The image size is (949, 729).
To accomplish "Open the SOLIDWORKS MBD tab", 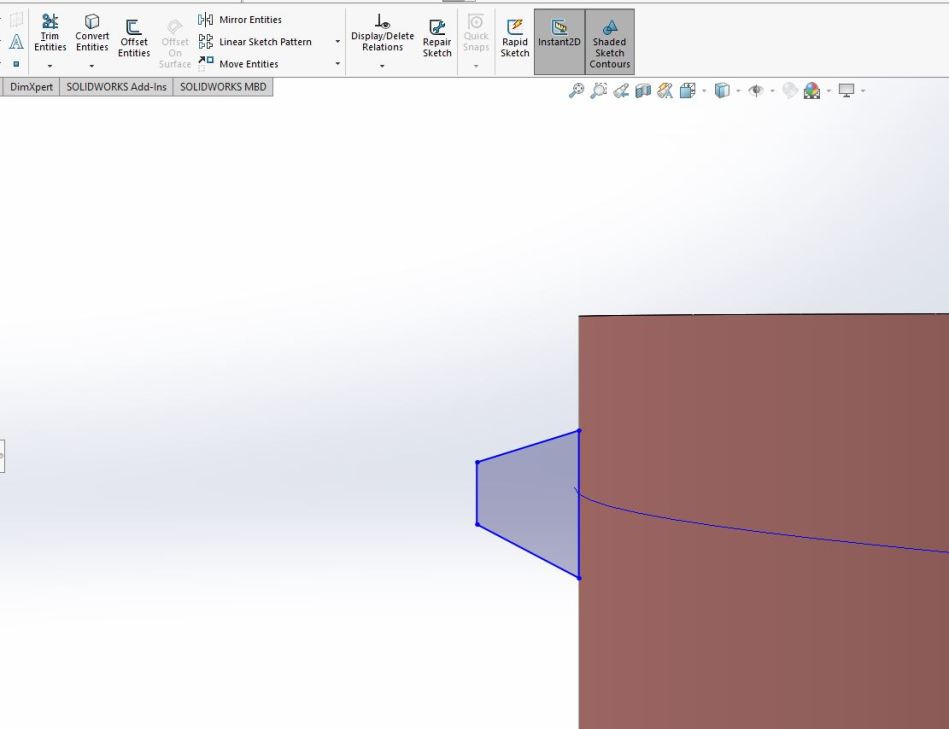I will 223,87.
